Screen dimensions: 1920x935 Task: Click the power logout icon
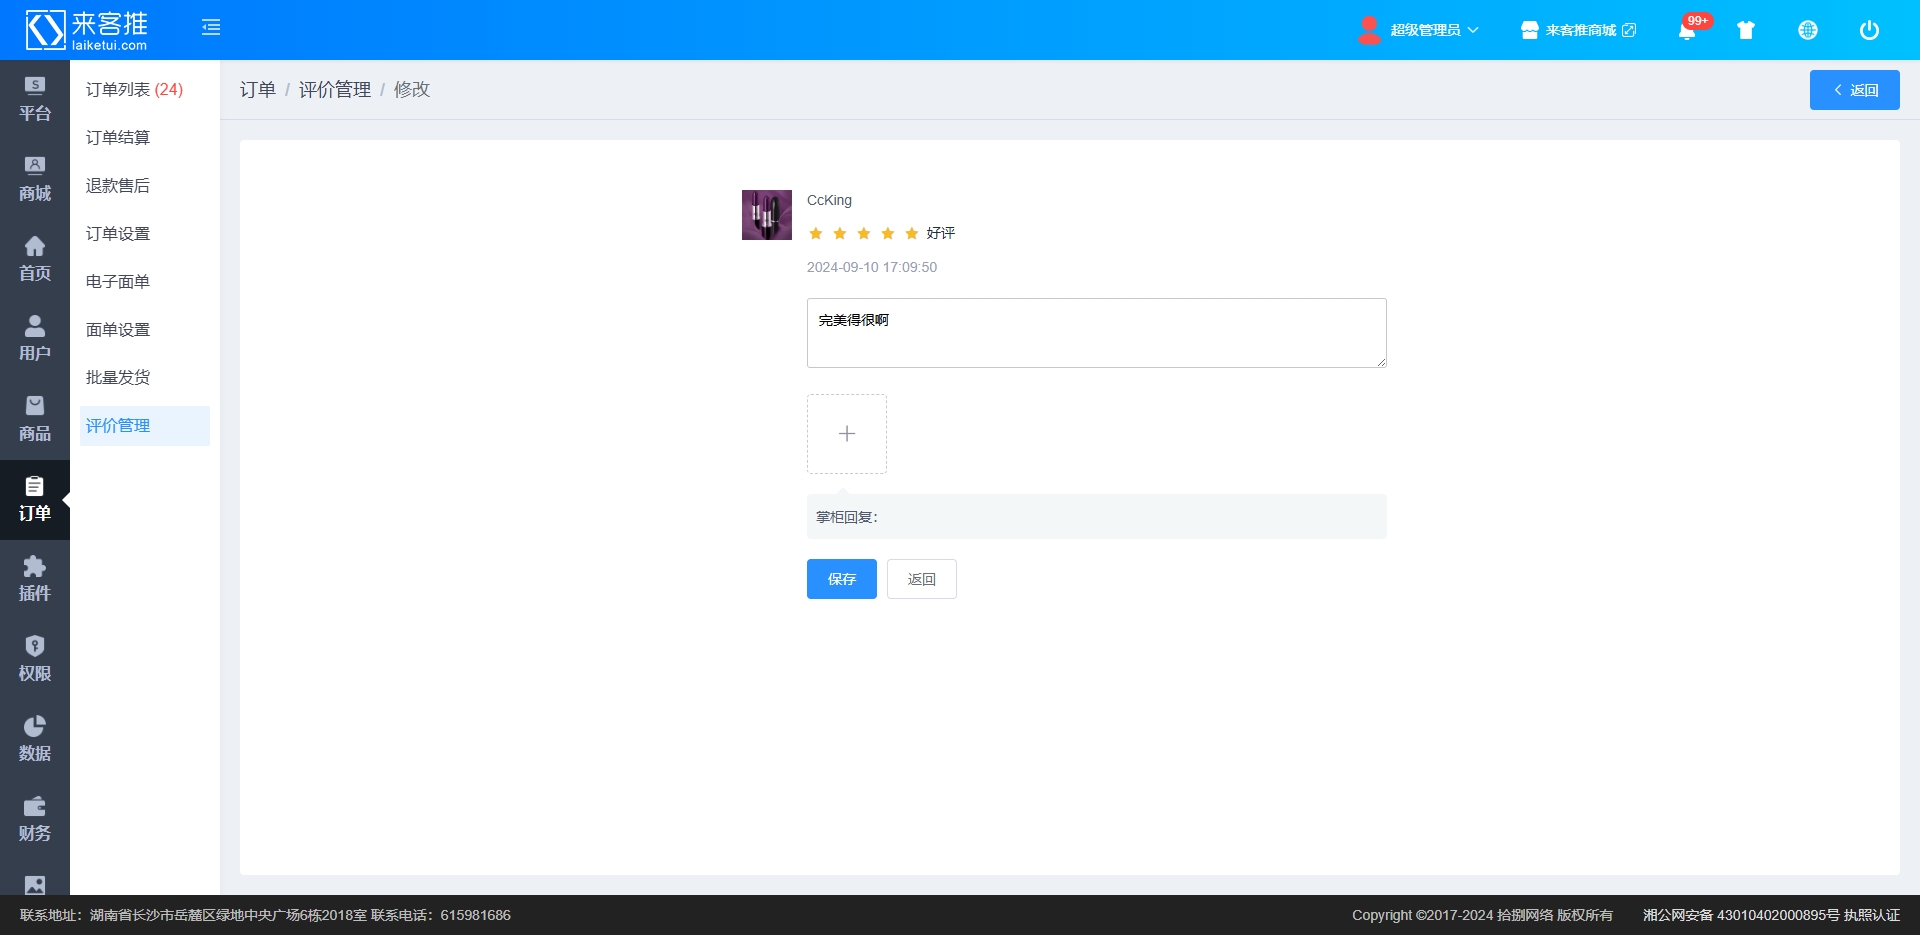tap(1868, 30)
